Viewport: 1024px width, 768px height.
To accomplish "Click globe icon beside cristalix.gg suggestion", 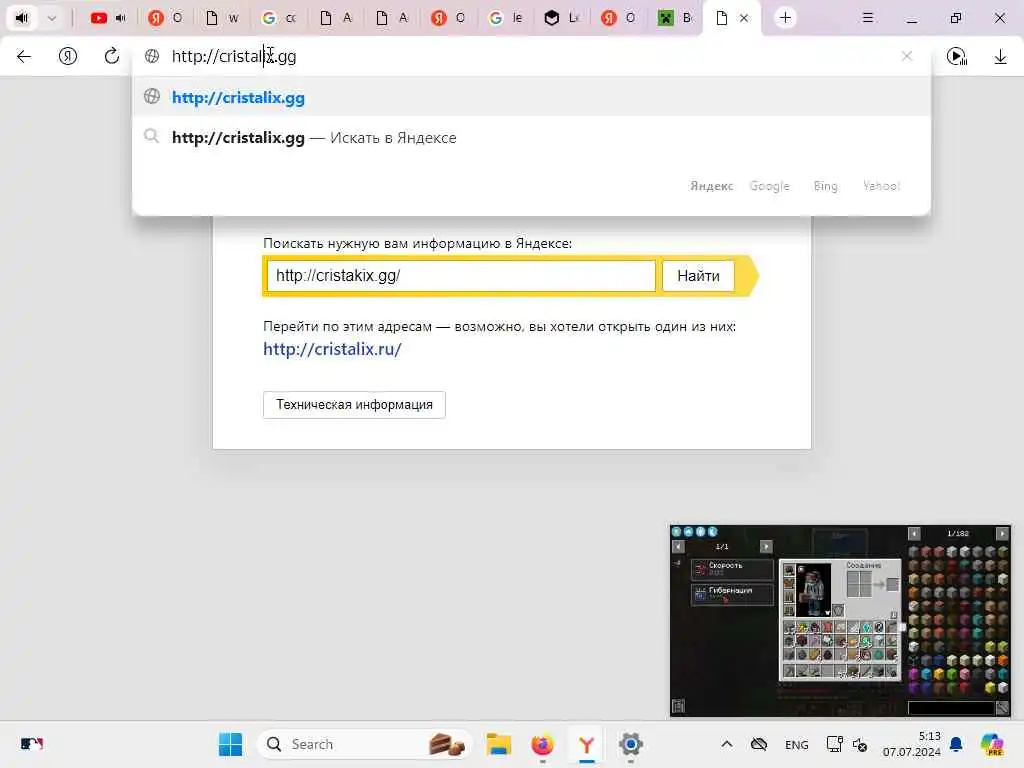I will (x=152, y=97).
